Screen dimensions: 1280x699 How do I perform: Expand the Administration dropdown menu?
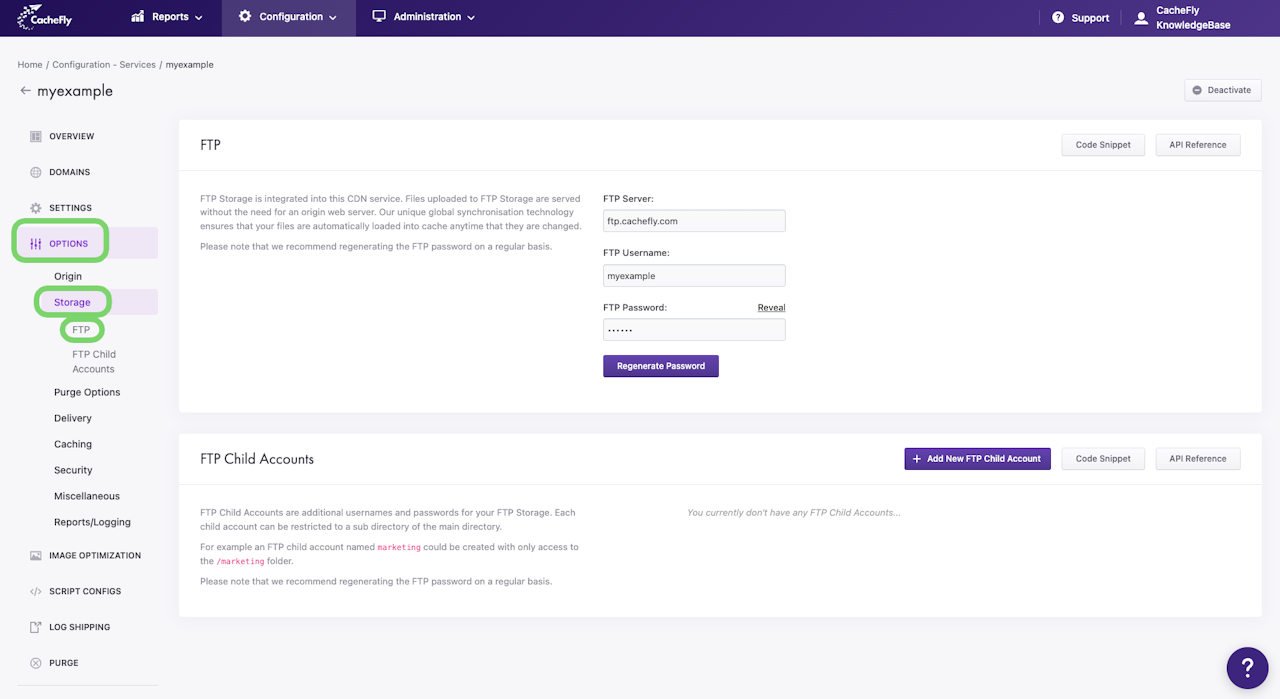(423, 17)
